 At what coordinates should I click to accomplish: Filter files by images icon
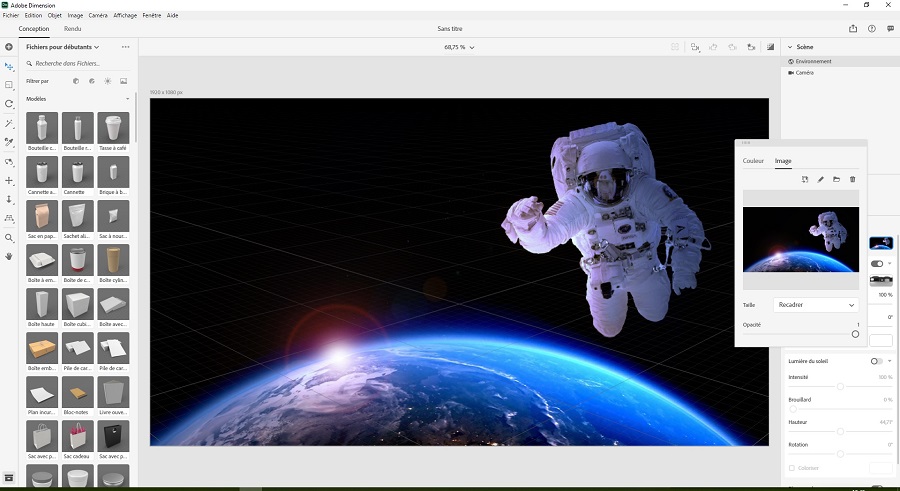click(x=123, y=81)
